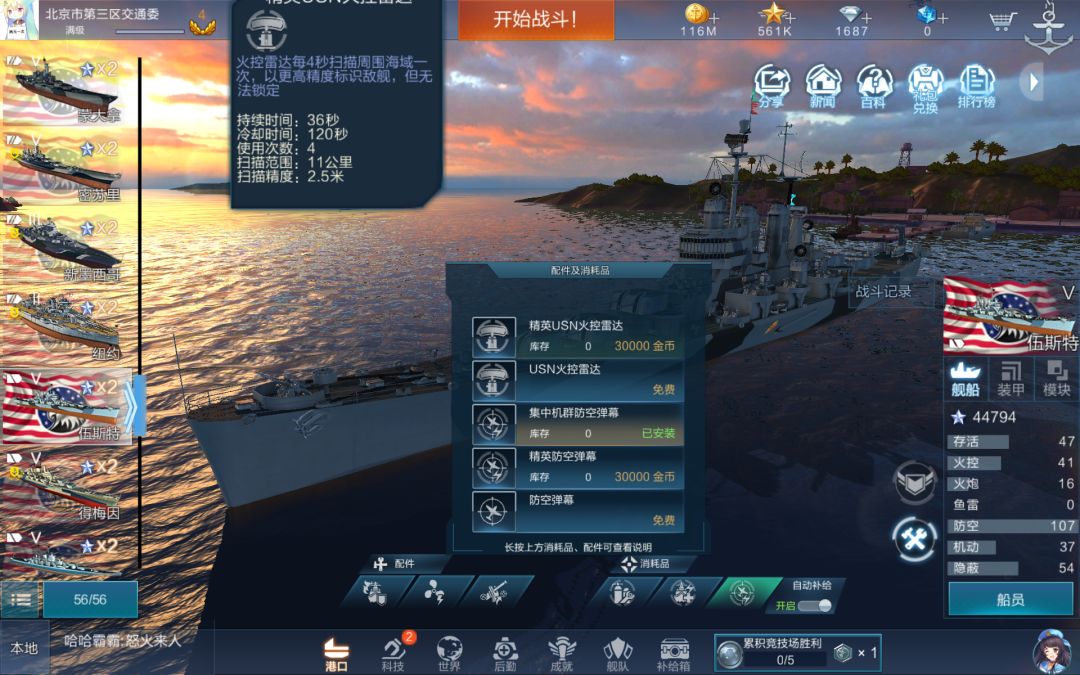Open the 新闻 news icon
This screenshot has height=675, width=1080.
823,86
